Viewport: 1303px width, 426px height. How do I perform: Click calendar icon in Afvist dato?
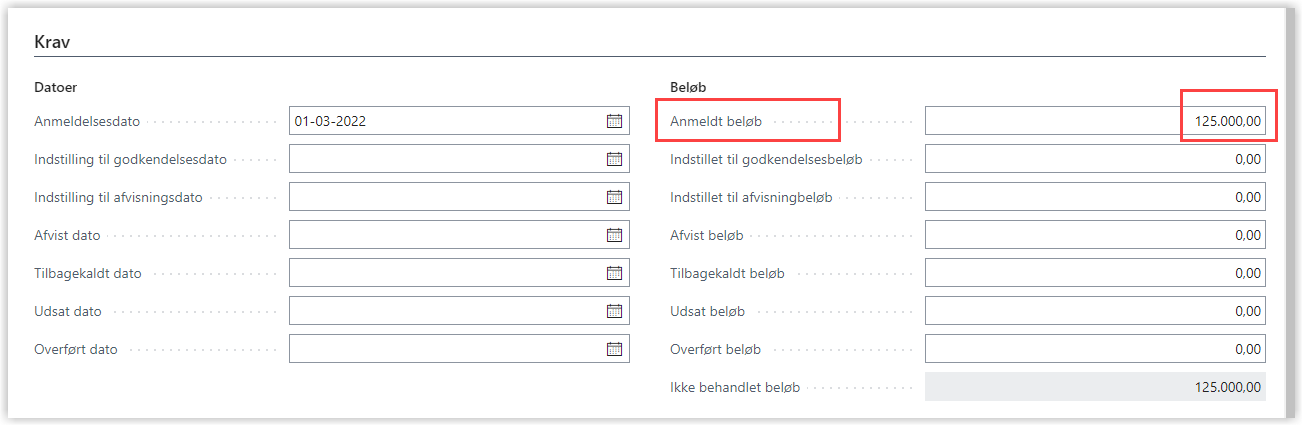(614, 235)
